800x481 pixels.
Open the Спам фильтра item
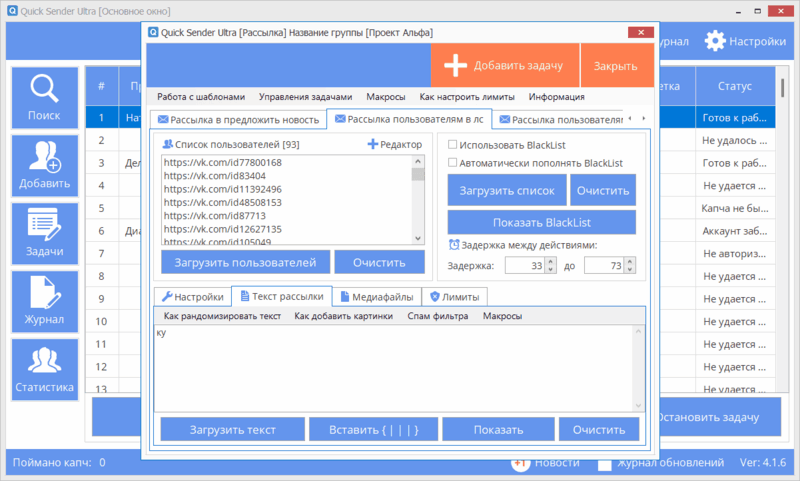(x=438, y=316)
